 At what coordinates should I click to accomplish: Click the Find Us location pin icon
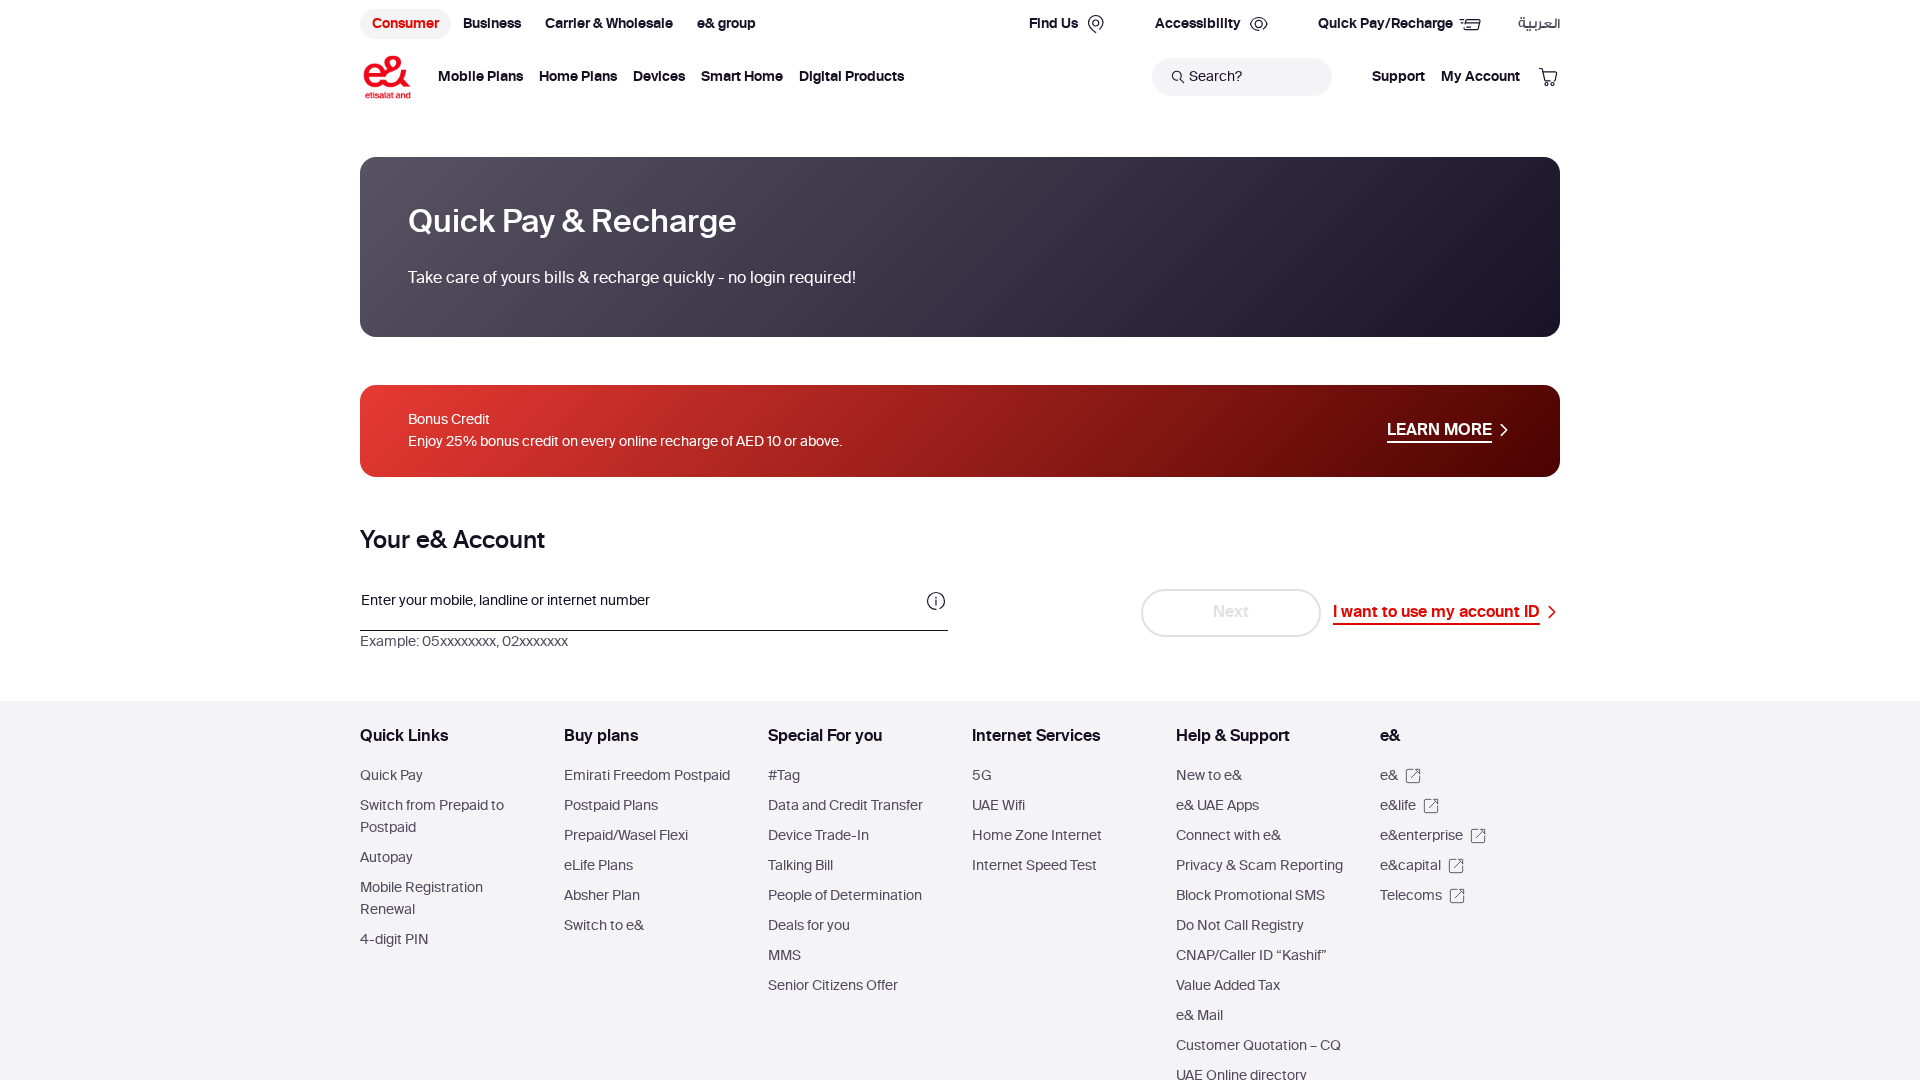[x=1096, y=24]
